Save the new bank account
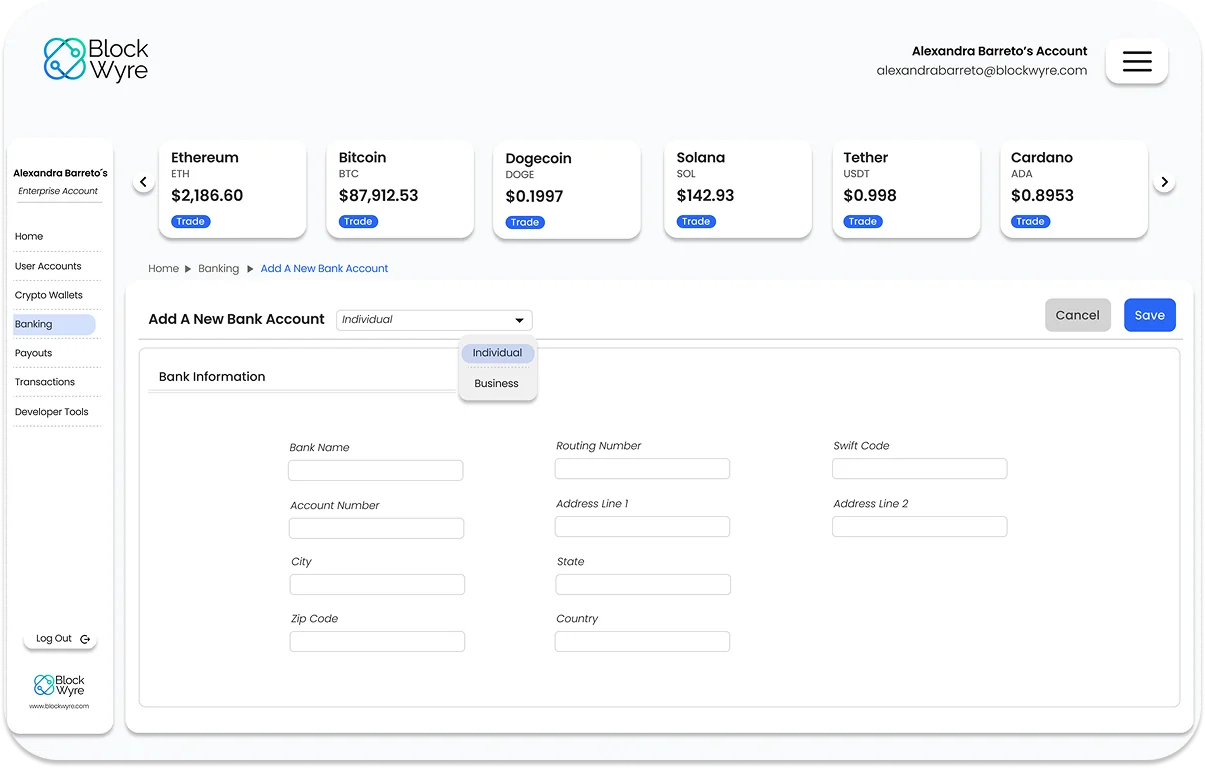The height and width of the screenshot is (768, 1205). 1149,315
